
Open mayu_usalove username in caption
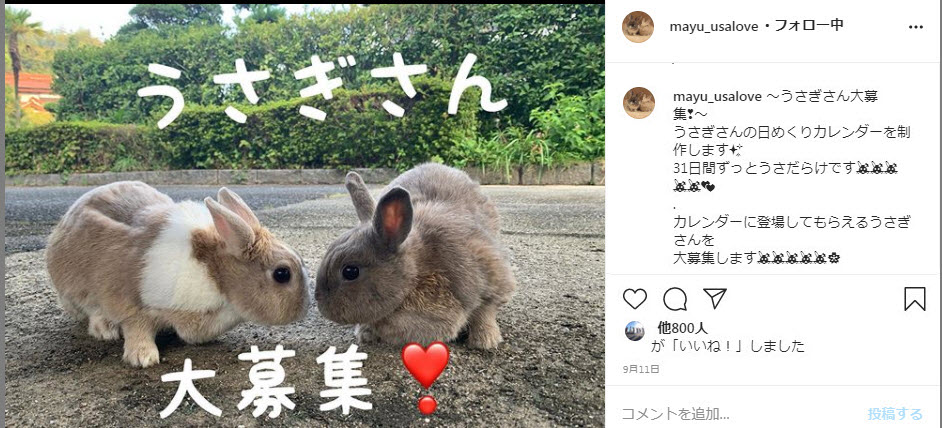pos(718,97)
